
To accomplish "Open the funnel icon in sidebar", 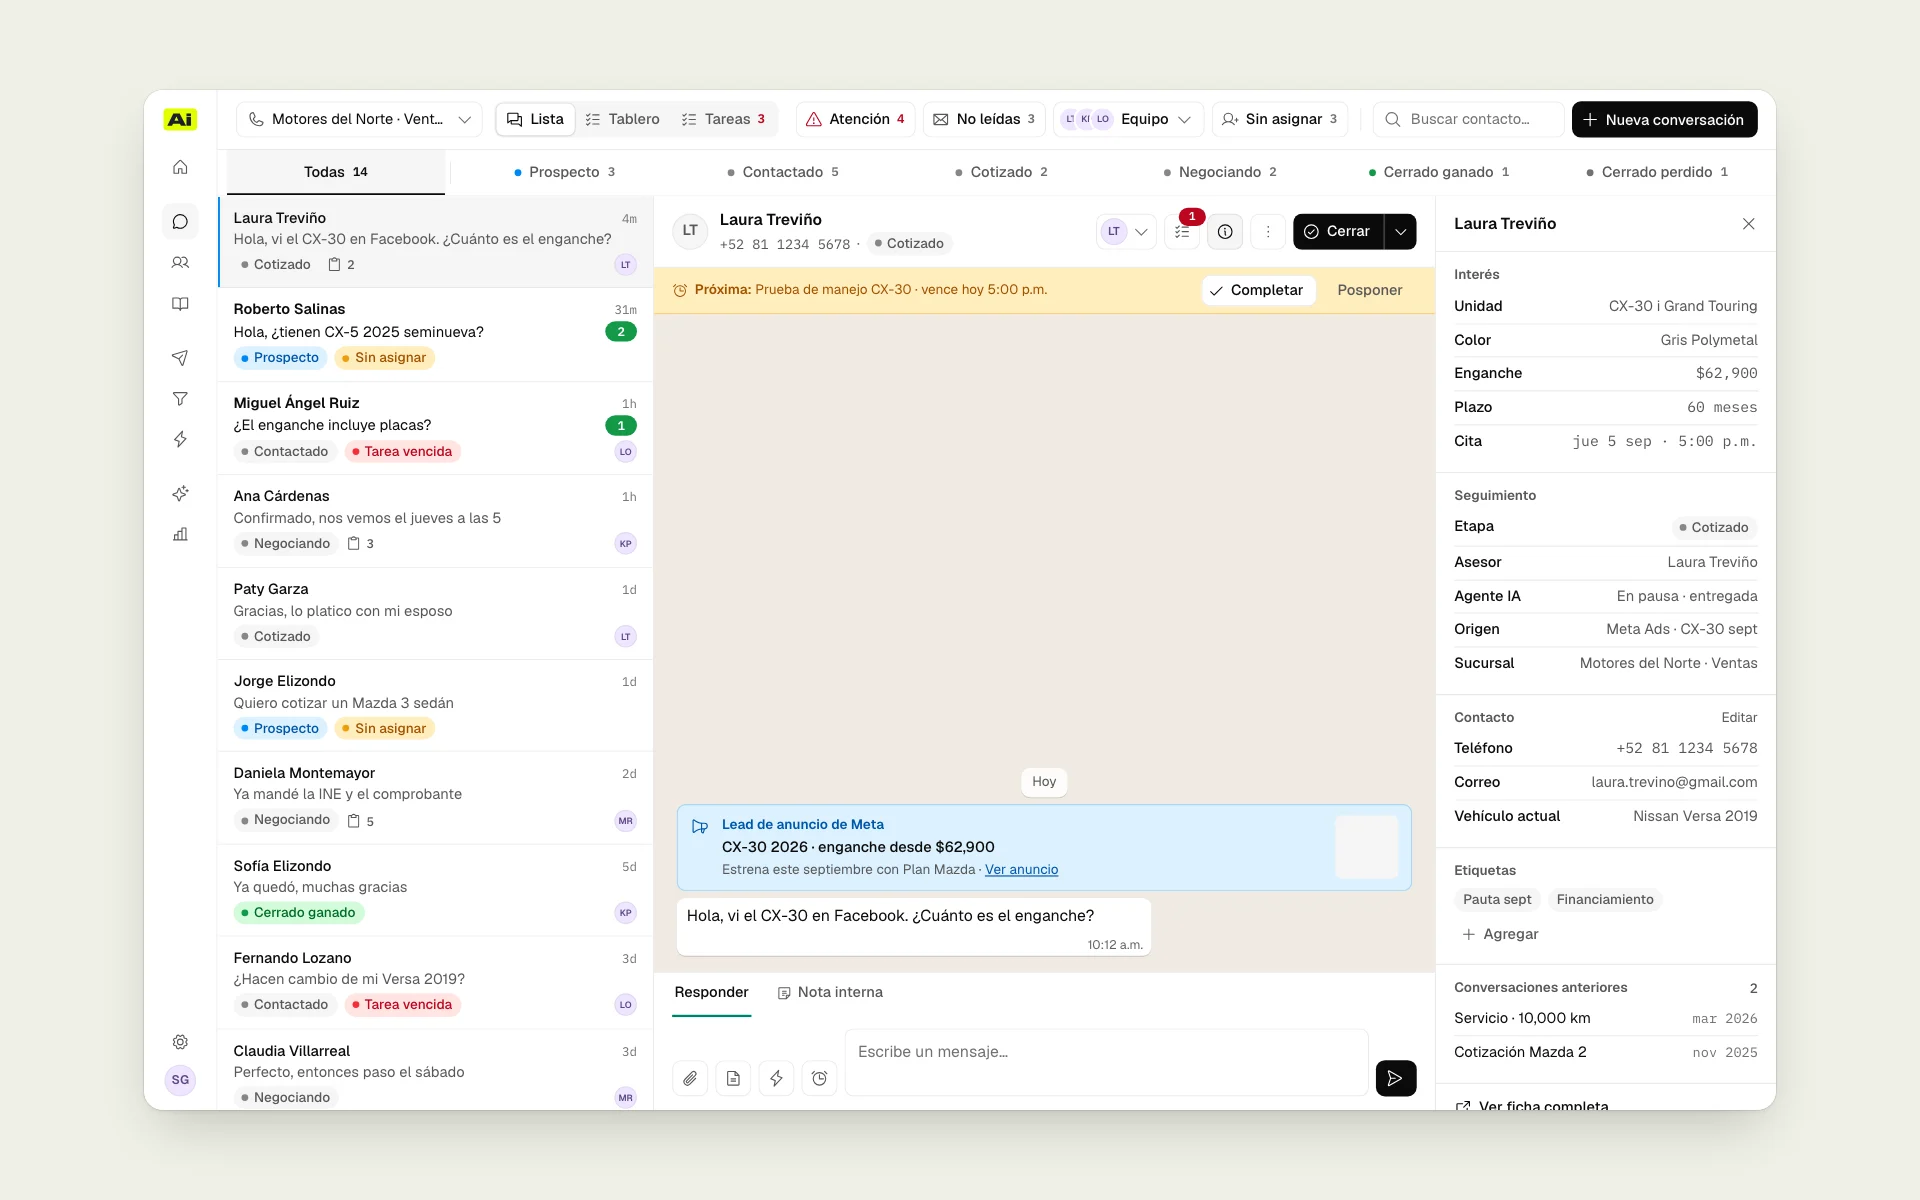I will 180,399.
